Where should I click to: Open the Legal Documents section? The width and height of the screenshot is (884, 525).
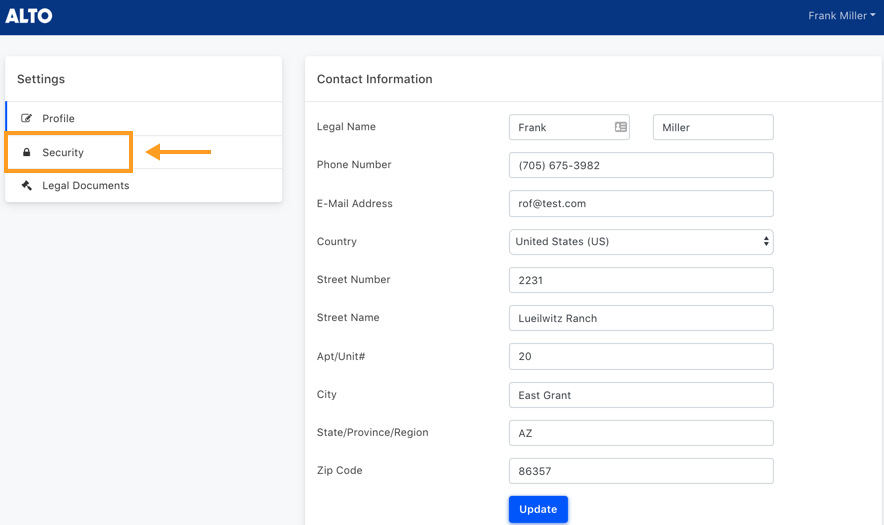coord(144,186)
